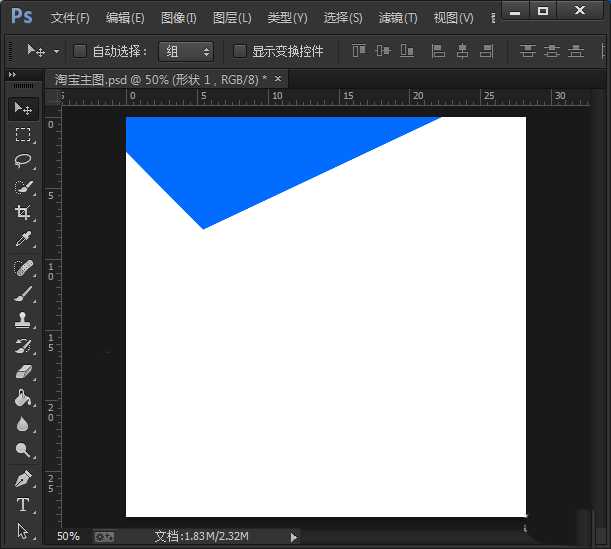
Task: Pick the Horizontal Type tool
Action: coord(22,505)
